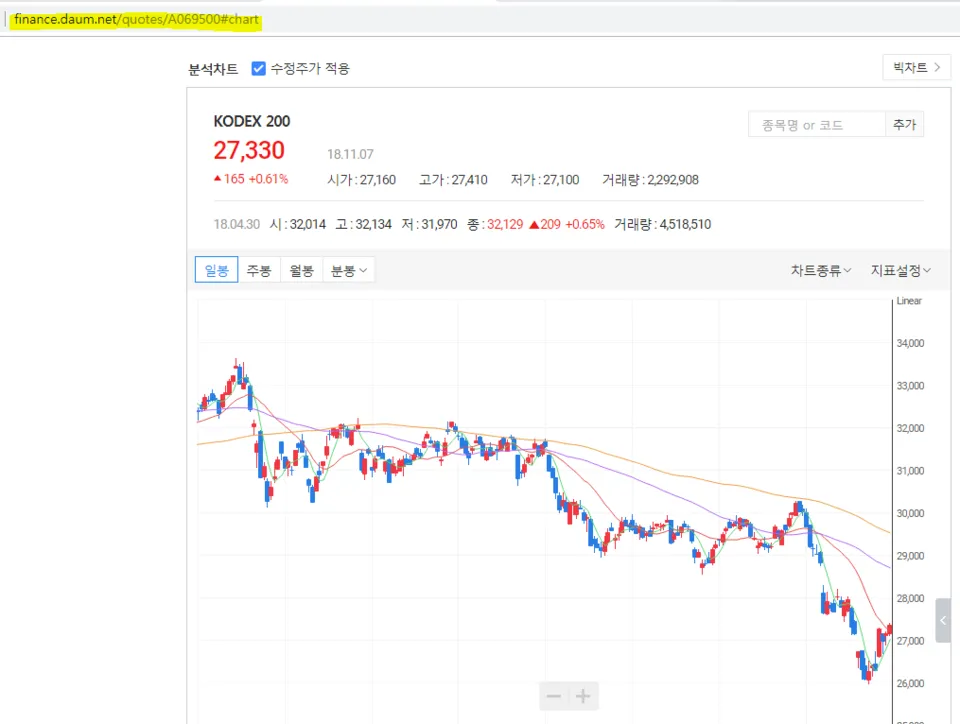Open the 분봉 dropdown
960x724 pixels.
click(x=348, y=270)
